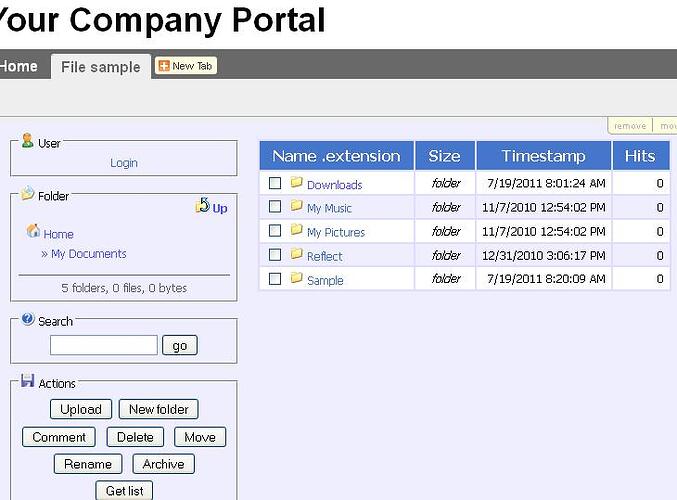
Task: Click the Archive button
Action: 163,464
